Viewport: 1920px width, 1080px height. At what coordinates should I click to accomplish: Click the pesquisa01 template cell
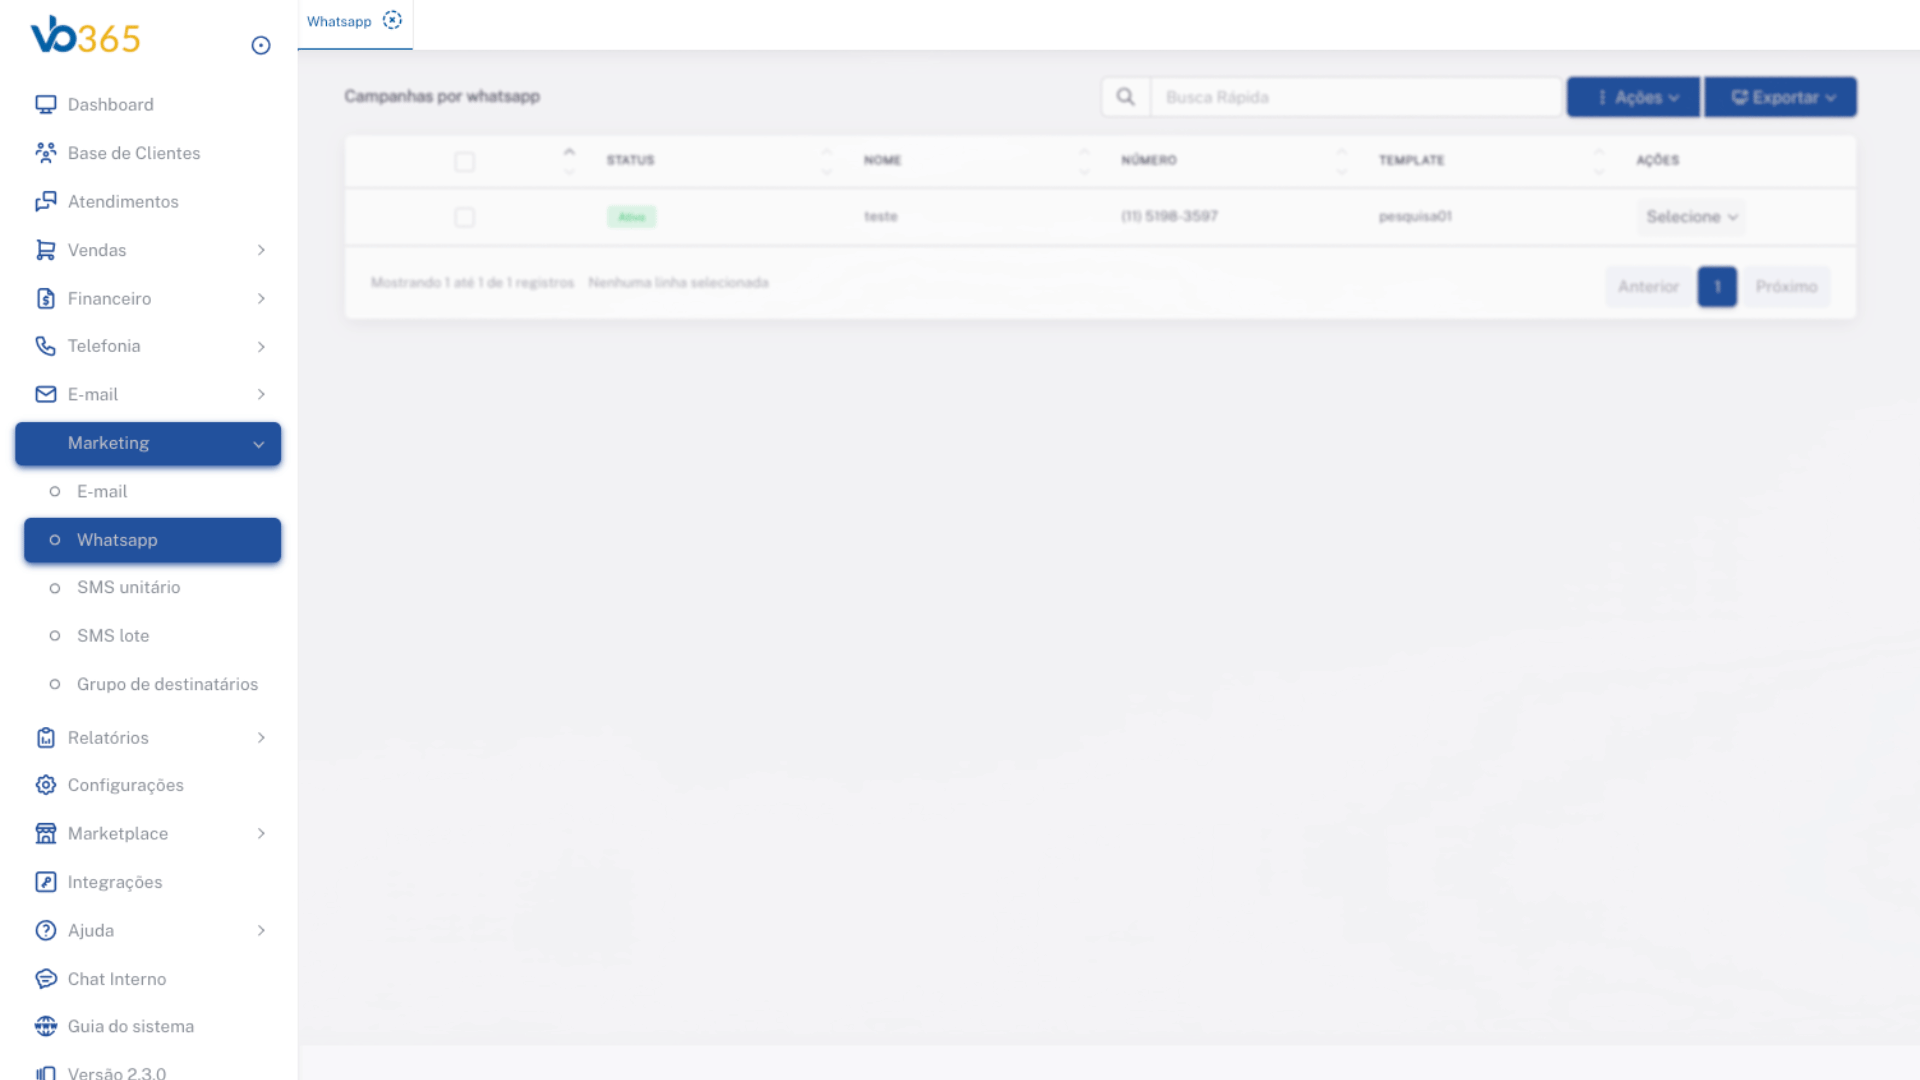pyautogui.click(x=1415, y=216)
